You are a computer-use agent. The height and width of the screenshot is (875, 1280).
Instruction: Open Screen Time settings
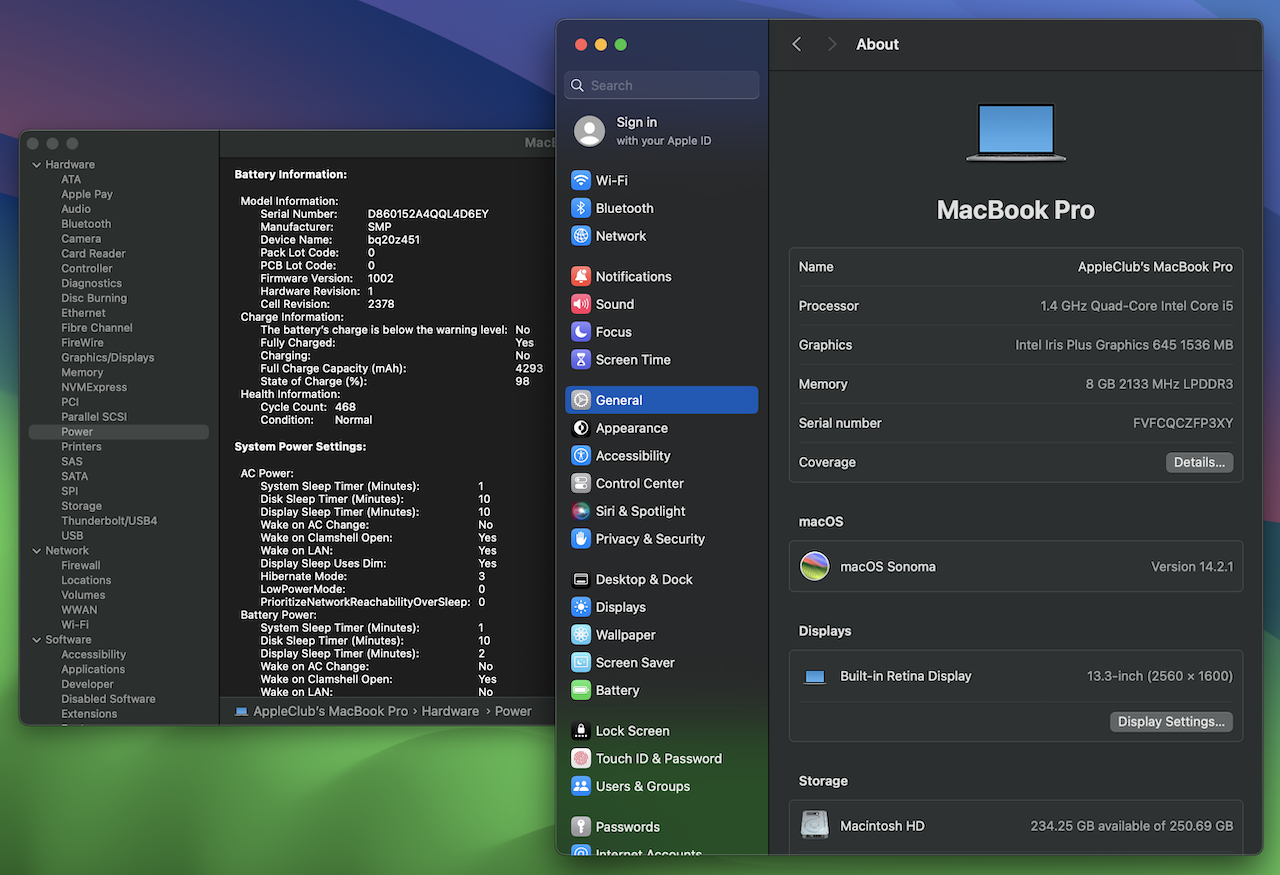point(662,360)
